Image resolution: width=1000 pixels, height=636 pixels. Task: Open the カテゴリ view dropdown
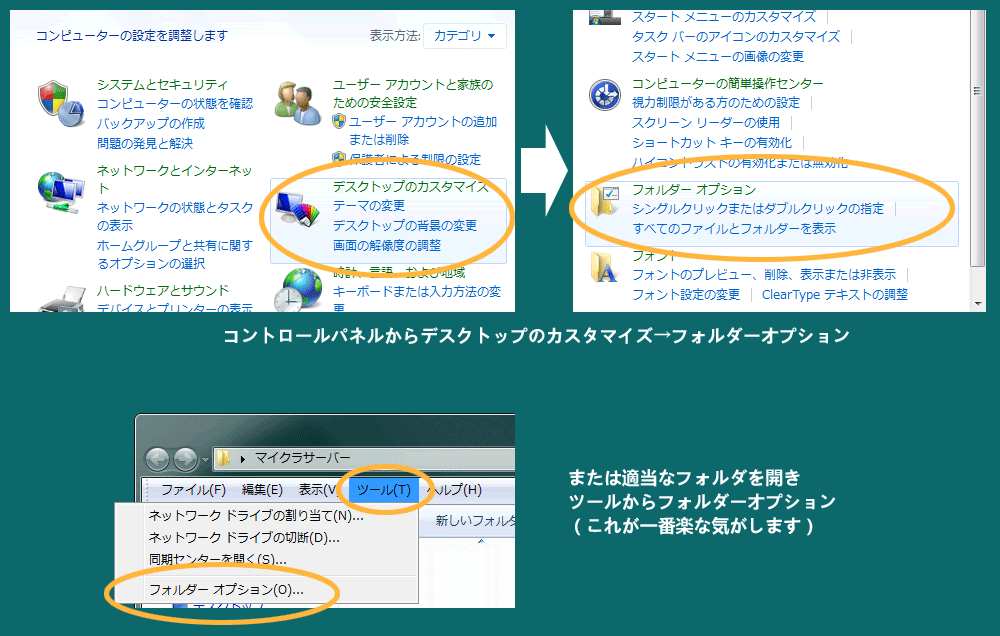click(x=465, y=36)
